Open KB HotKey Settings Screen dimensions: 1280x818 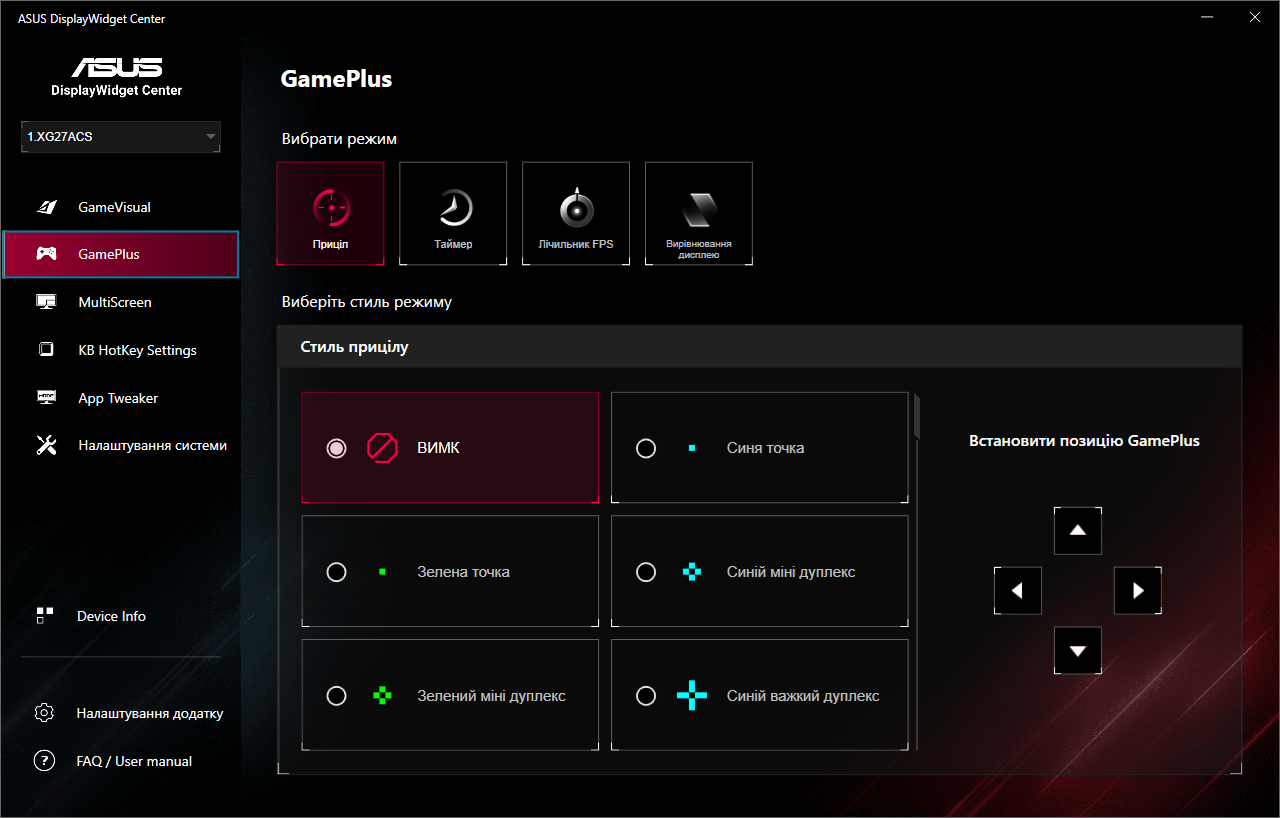120,350
